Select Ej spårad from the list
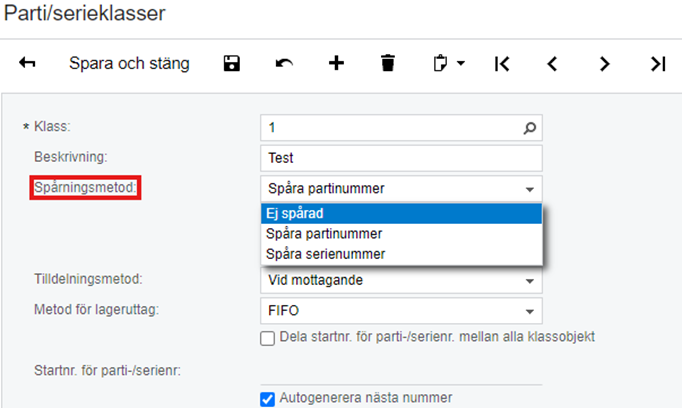 tap(401, 214)
